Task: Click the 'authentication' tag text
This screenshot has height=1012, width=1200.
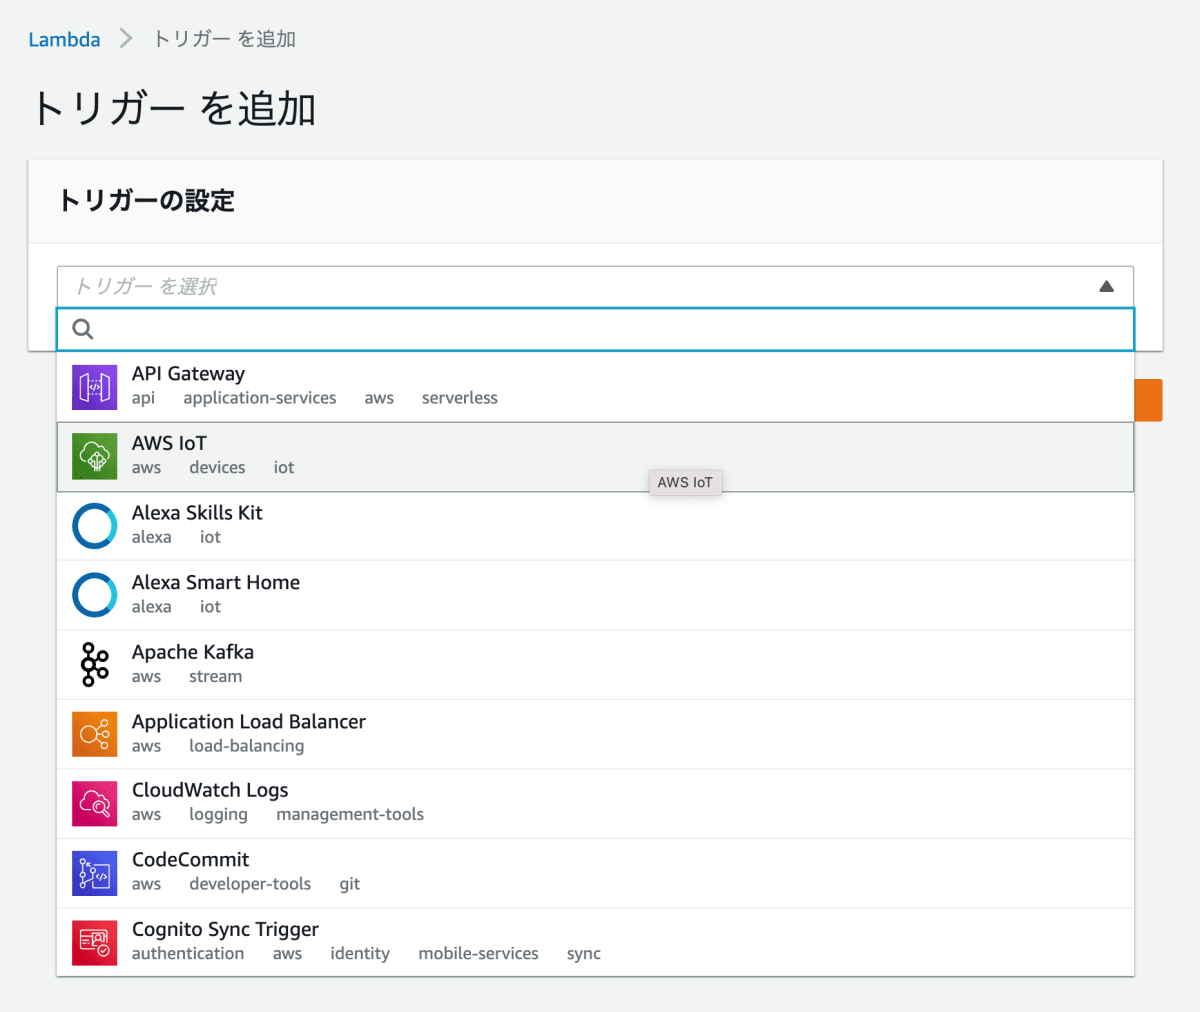Action: (x=188, y=954)
